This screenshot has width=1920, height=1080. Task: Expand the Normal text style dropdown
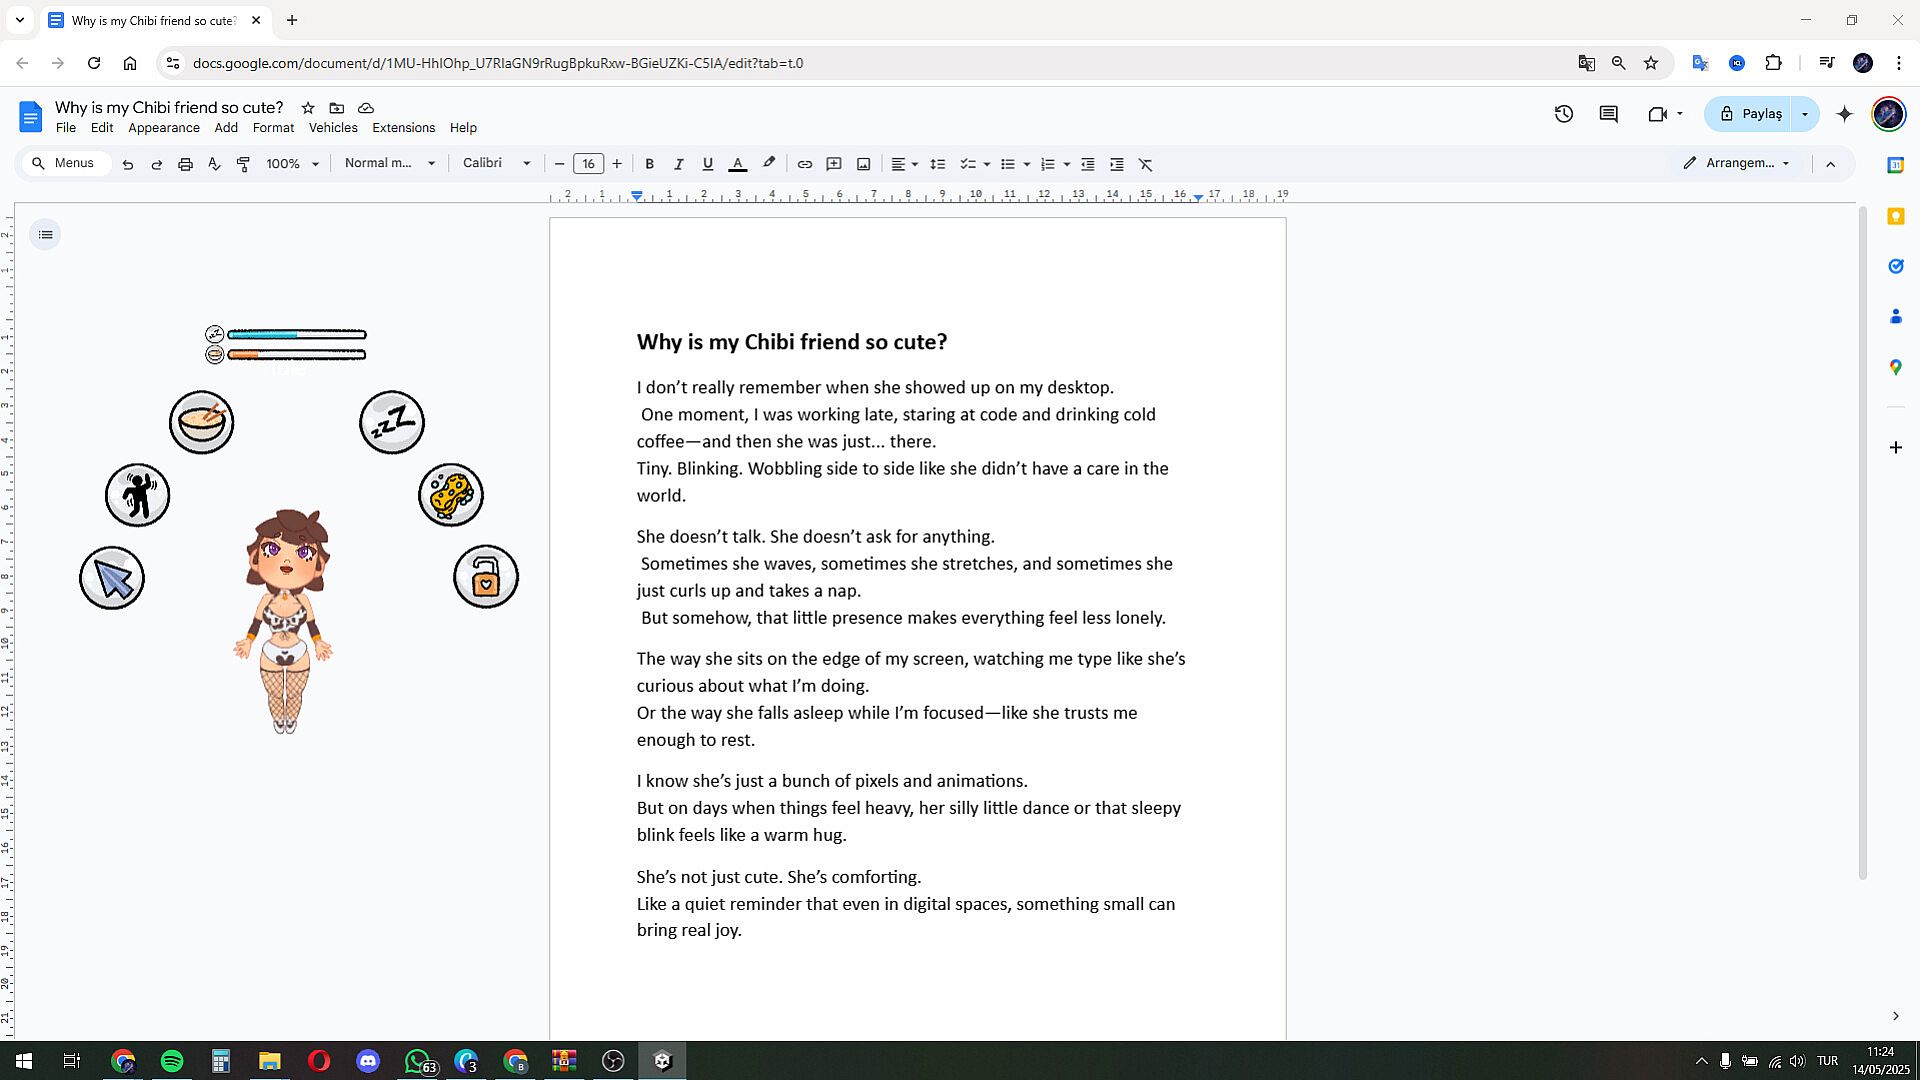tap(390, 163)
